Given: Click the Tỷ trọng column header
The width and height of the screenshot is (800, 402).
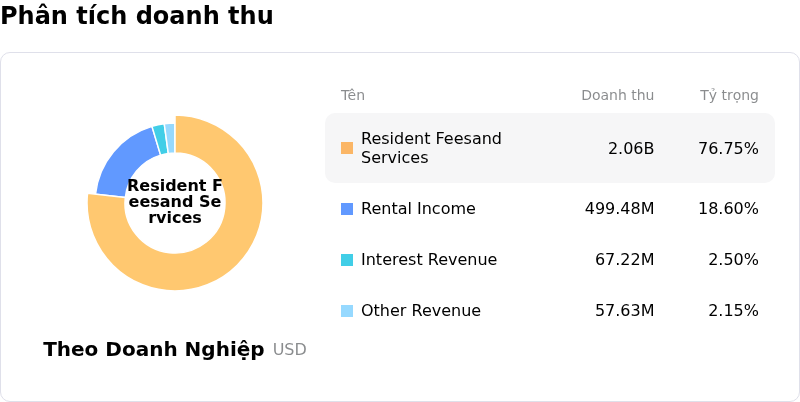Looking at the screenshot, I should click(x=729, y=96).
